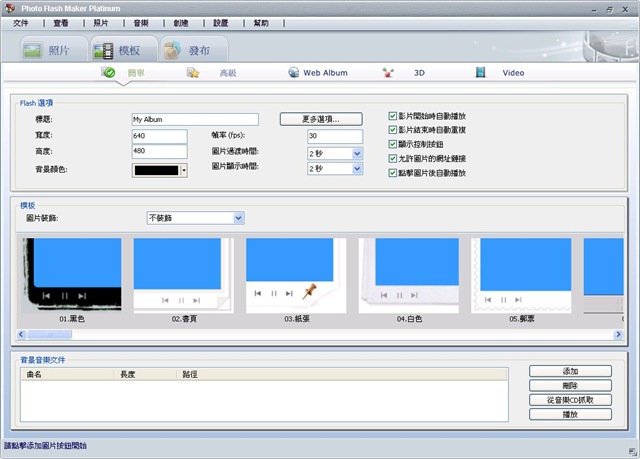The image size is (640, 459).
Task: Click previous icon in 01.黑色 template preview
Action: coord(46,296)
